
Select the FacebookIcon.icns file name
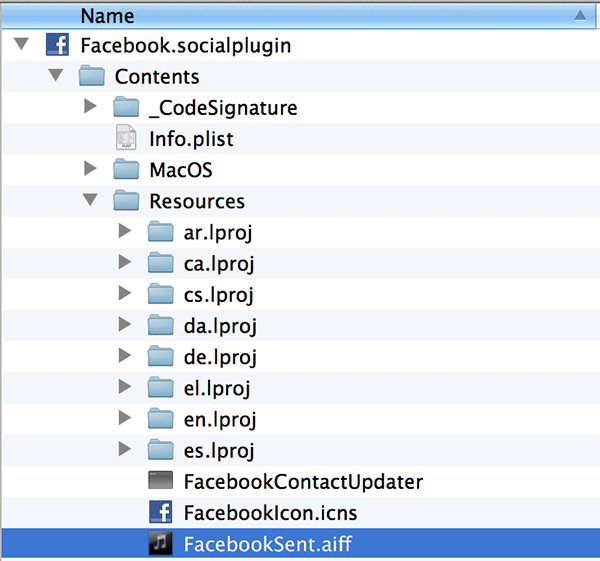click(271, 513)
